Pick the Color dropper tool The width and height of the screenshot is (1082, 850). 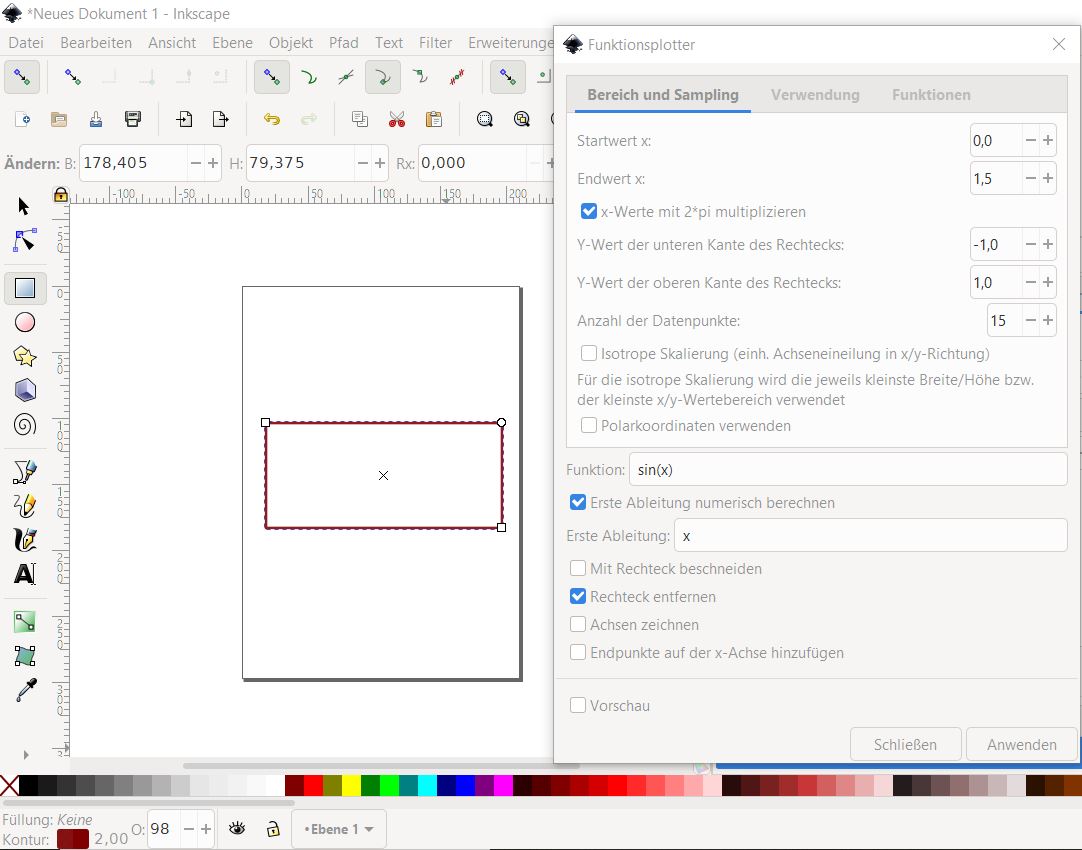(x=25, y=690)
